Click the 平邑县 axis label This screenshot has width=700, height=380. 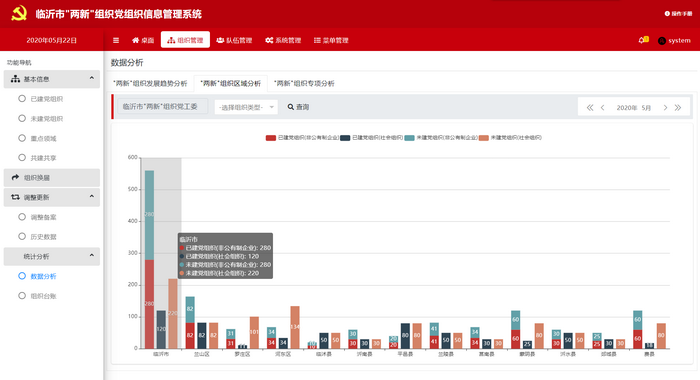tap(405, 354)
